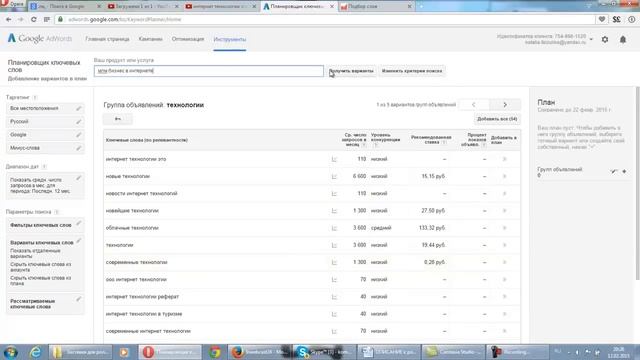Add 'интернет технологии реферат' to plan
Viewport: 640px width, 360px height.
click(x=504, y=297)
